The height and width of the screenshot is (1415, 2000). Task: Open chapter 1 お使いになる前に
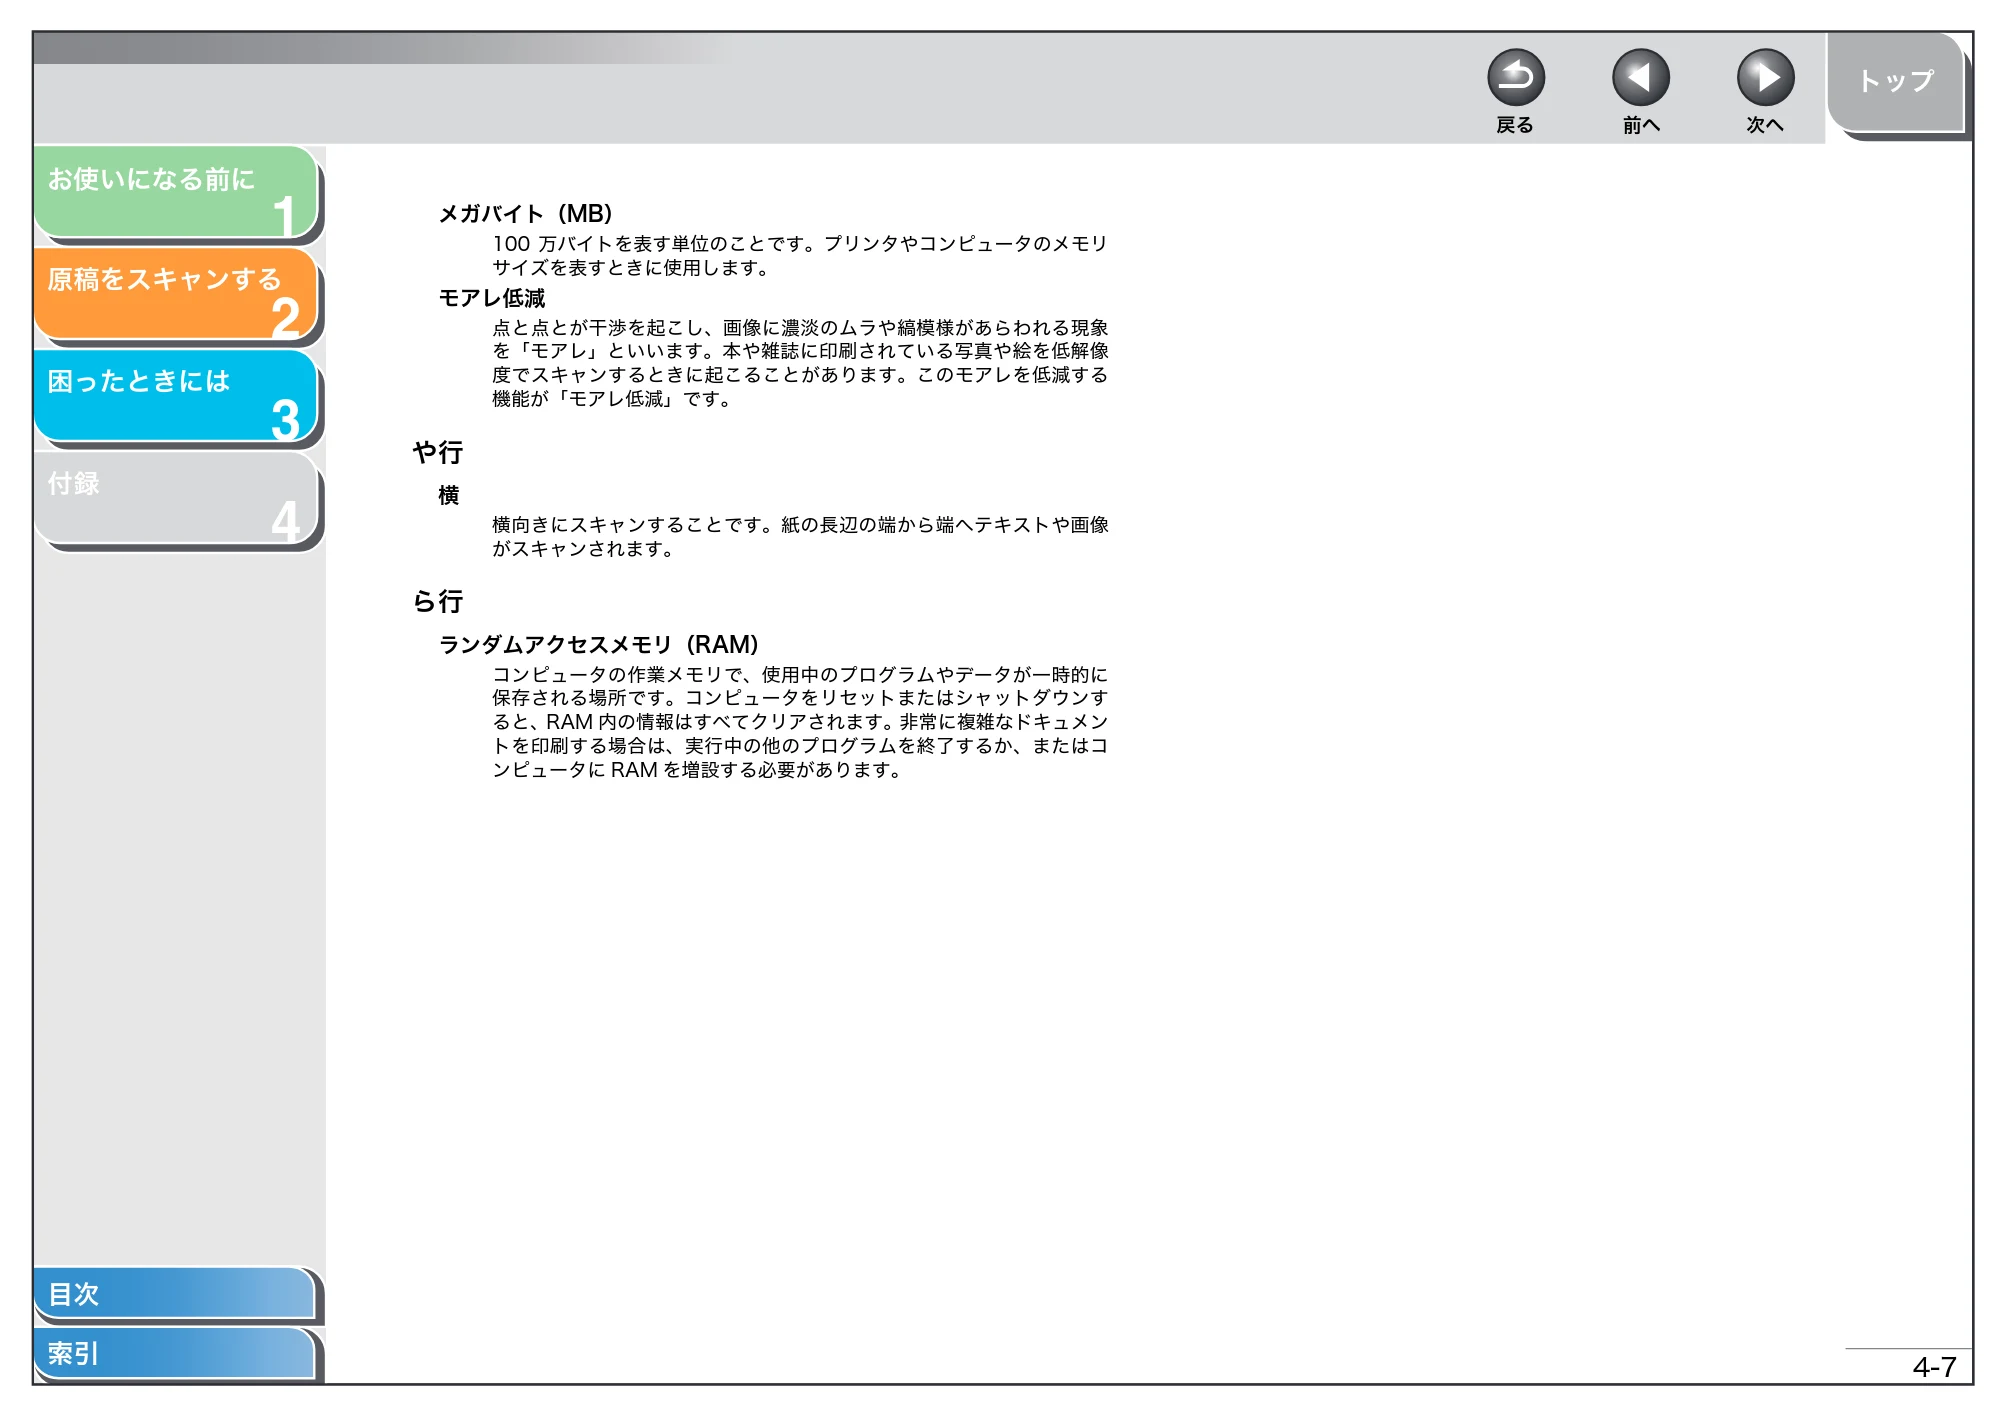click(x=176, y=192)
